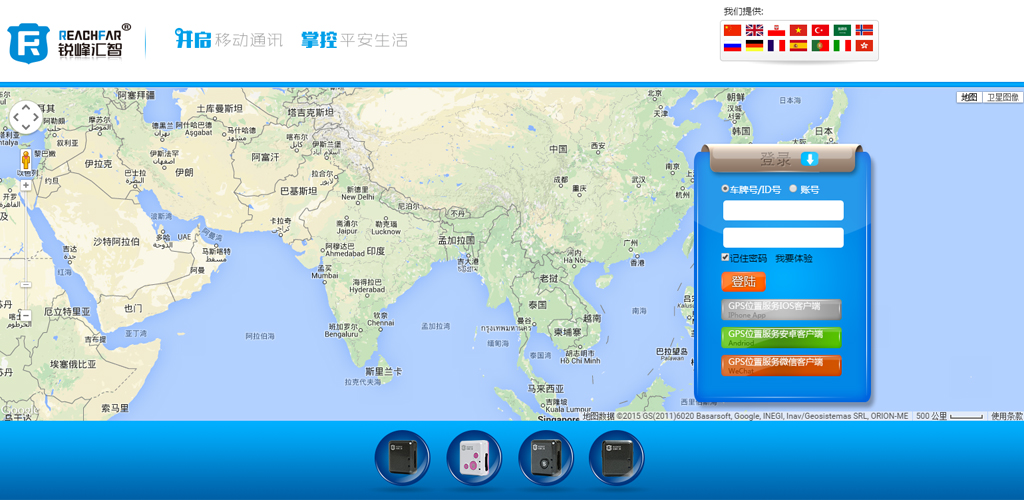Image resolution: width=1024 pixels, height=500 pixels.
Task: Select the 账号 radio option
Action: [x=793, y=188]
